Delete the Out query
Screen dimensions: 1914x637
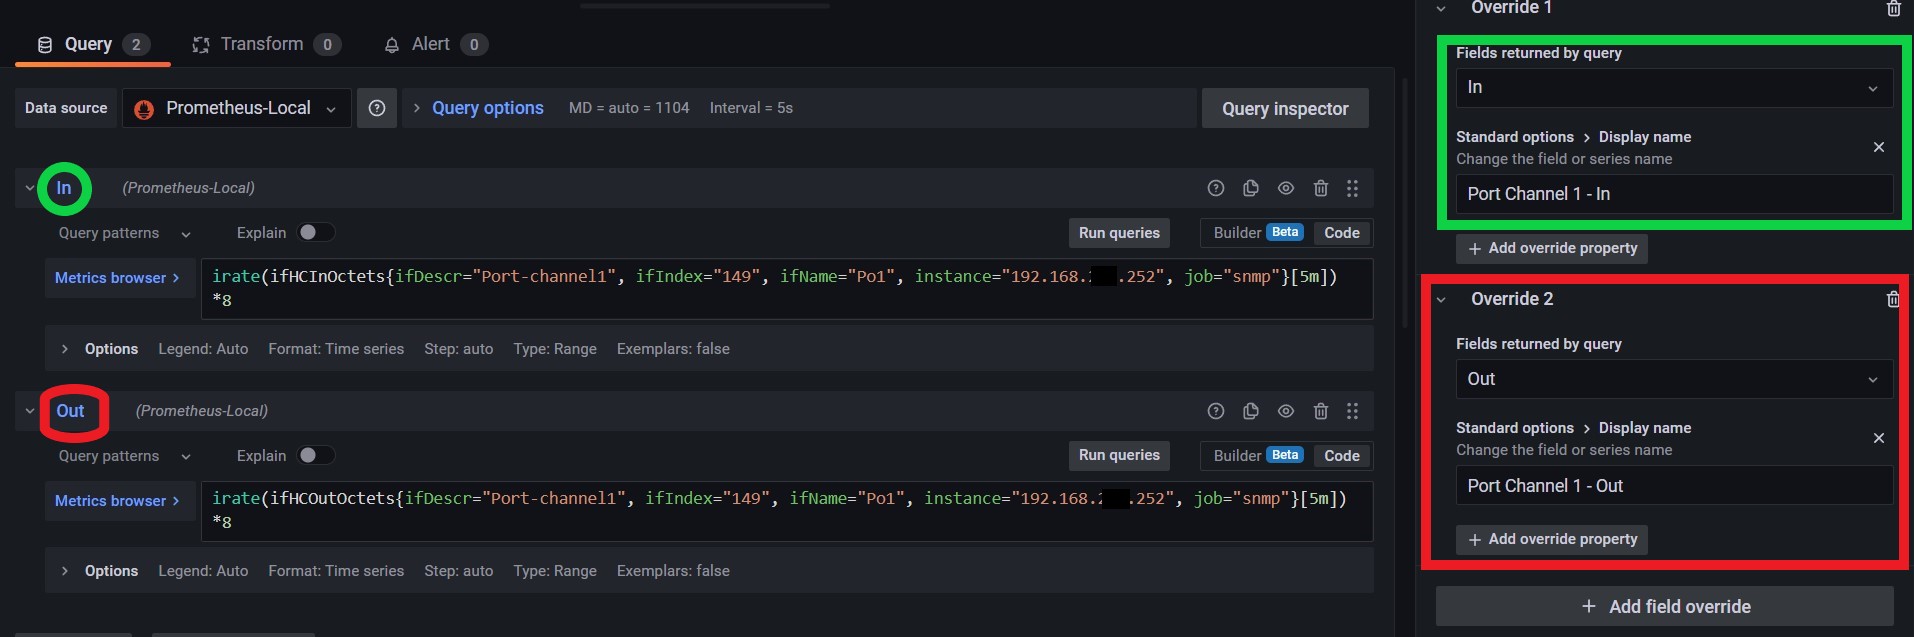pyautogui.click(x=1321, y=411)
